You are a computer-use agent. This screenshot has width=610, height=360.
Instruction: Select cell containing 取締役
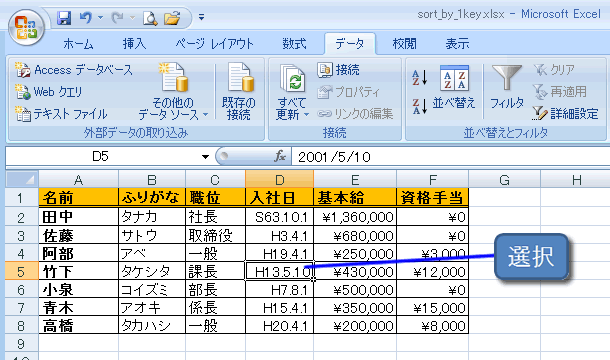216,235
